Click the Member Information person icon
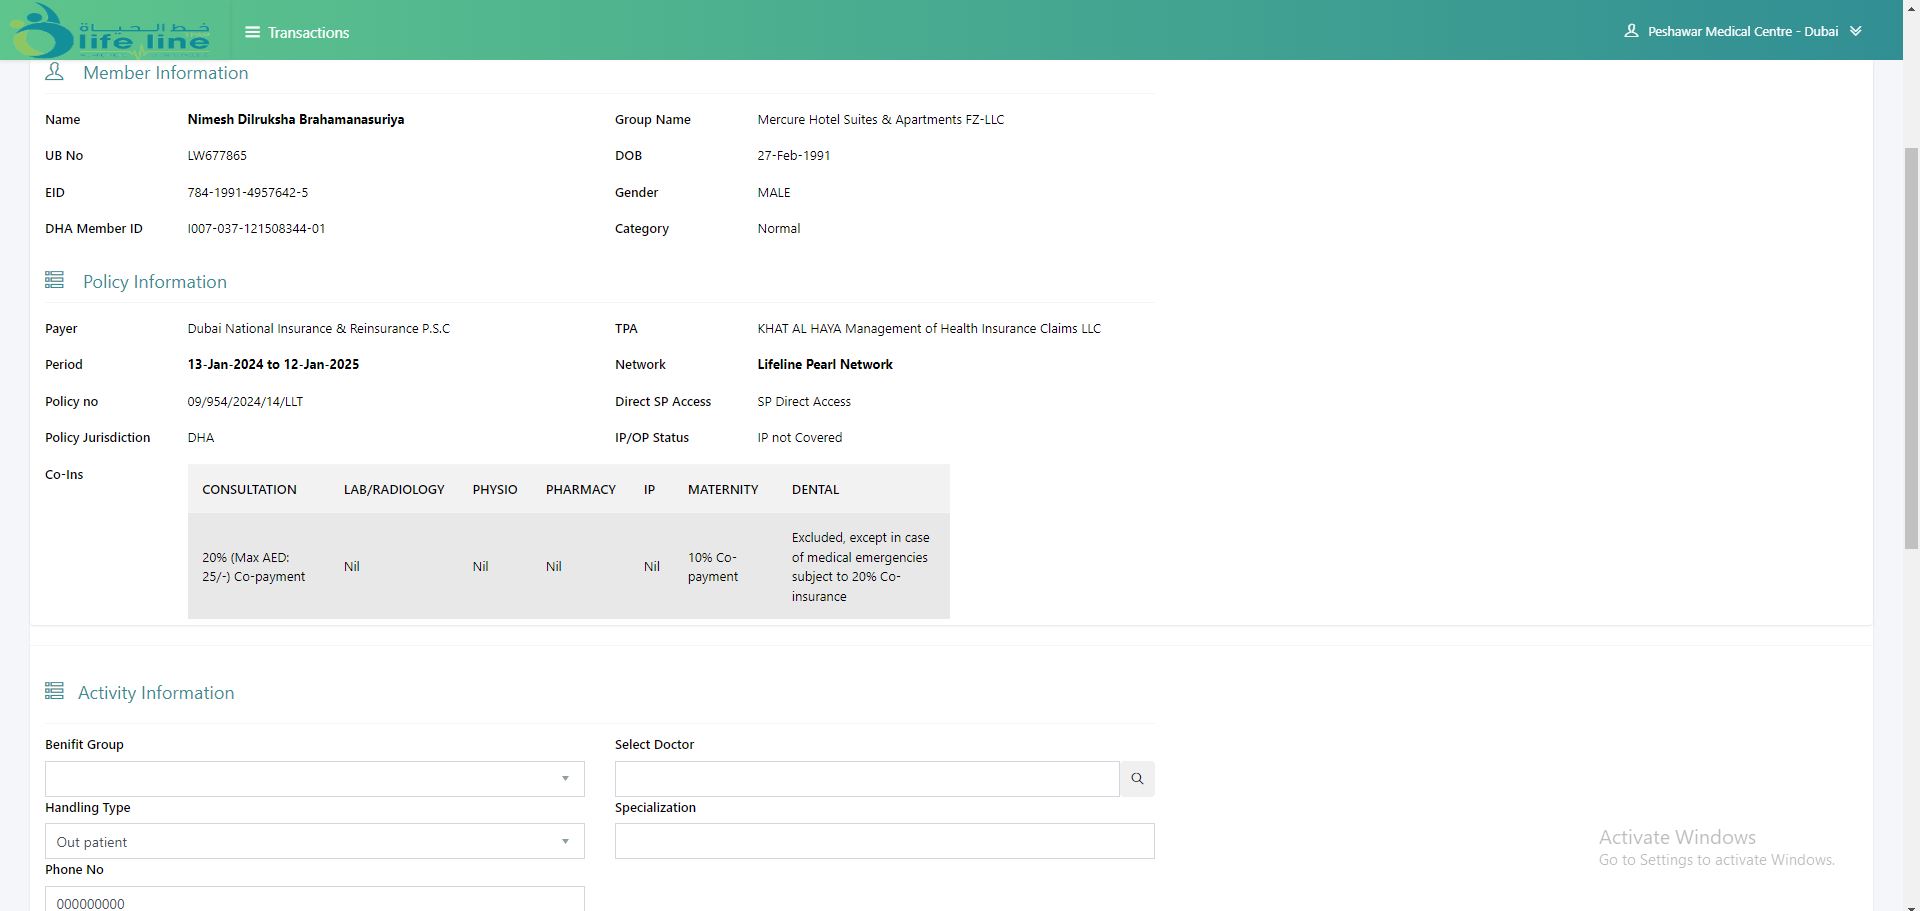Viewport: 1920px width, 911px height. (55, 72)
